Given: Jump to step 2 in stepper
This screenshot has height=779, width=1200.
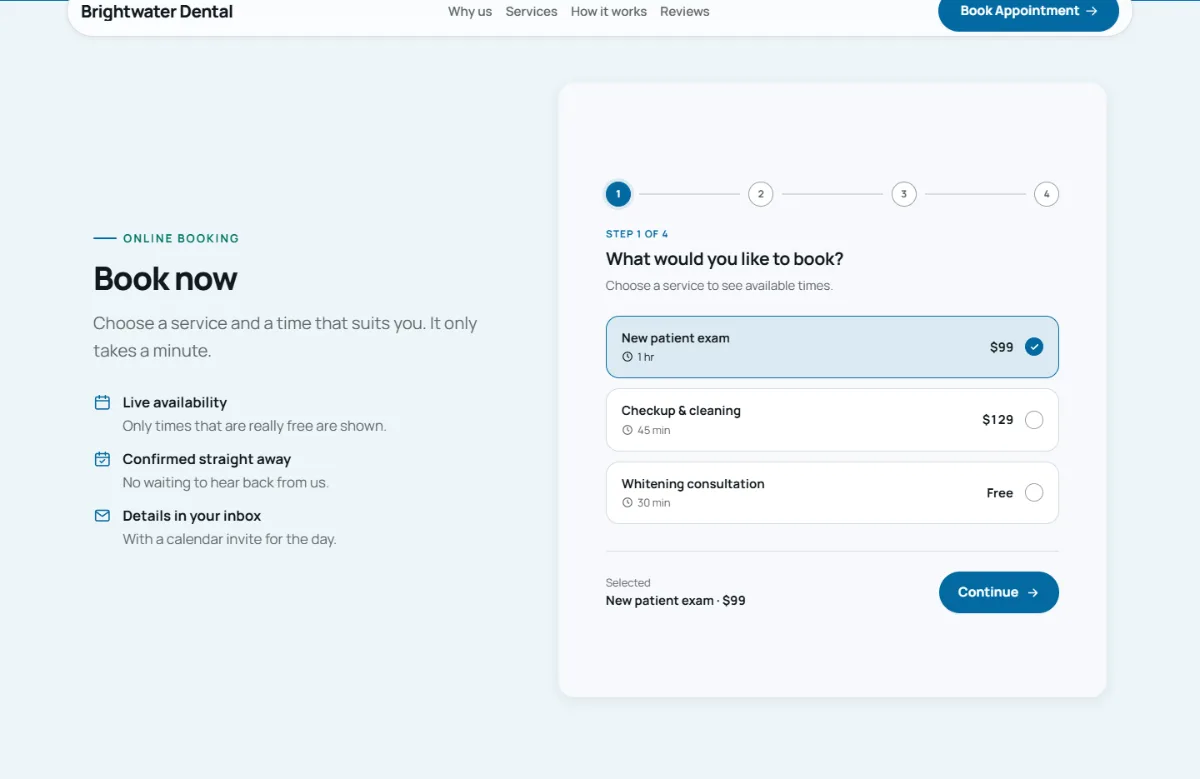Looking at the screenshot, I should click(761, 194).
